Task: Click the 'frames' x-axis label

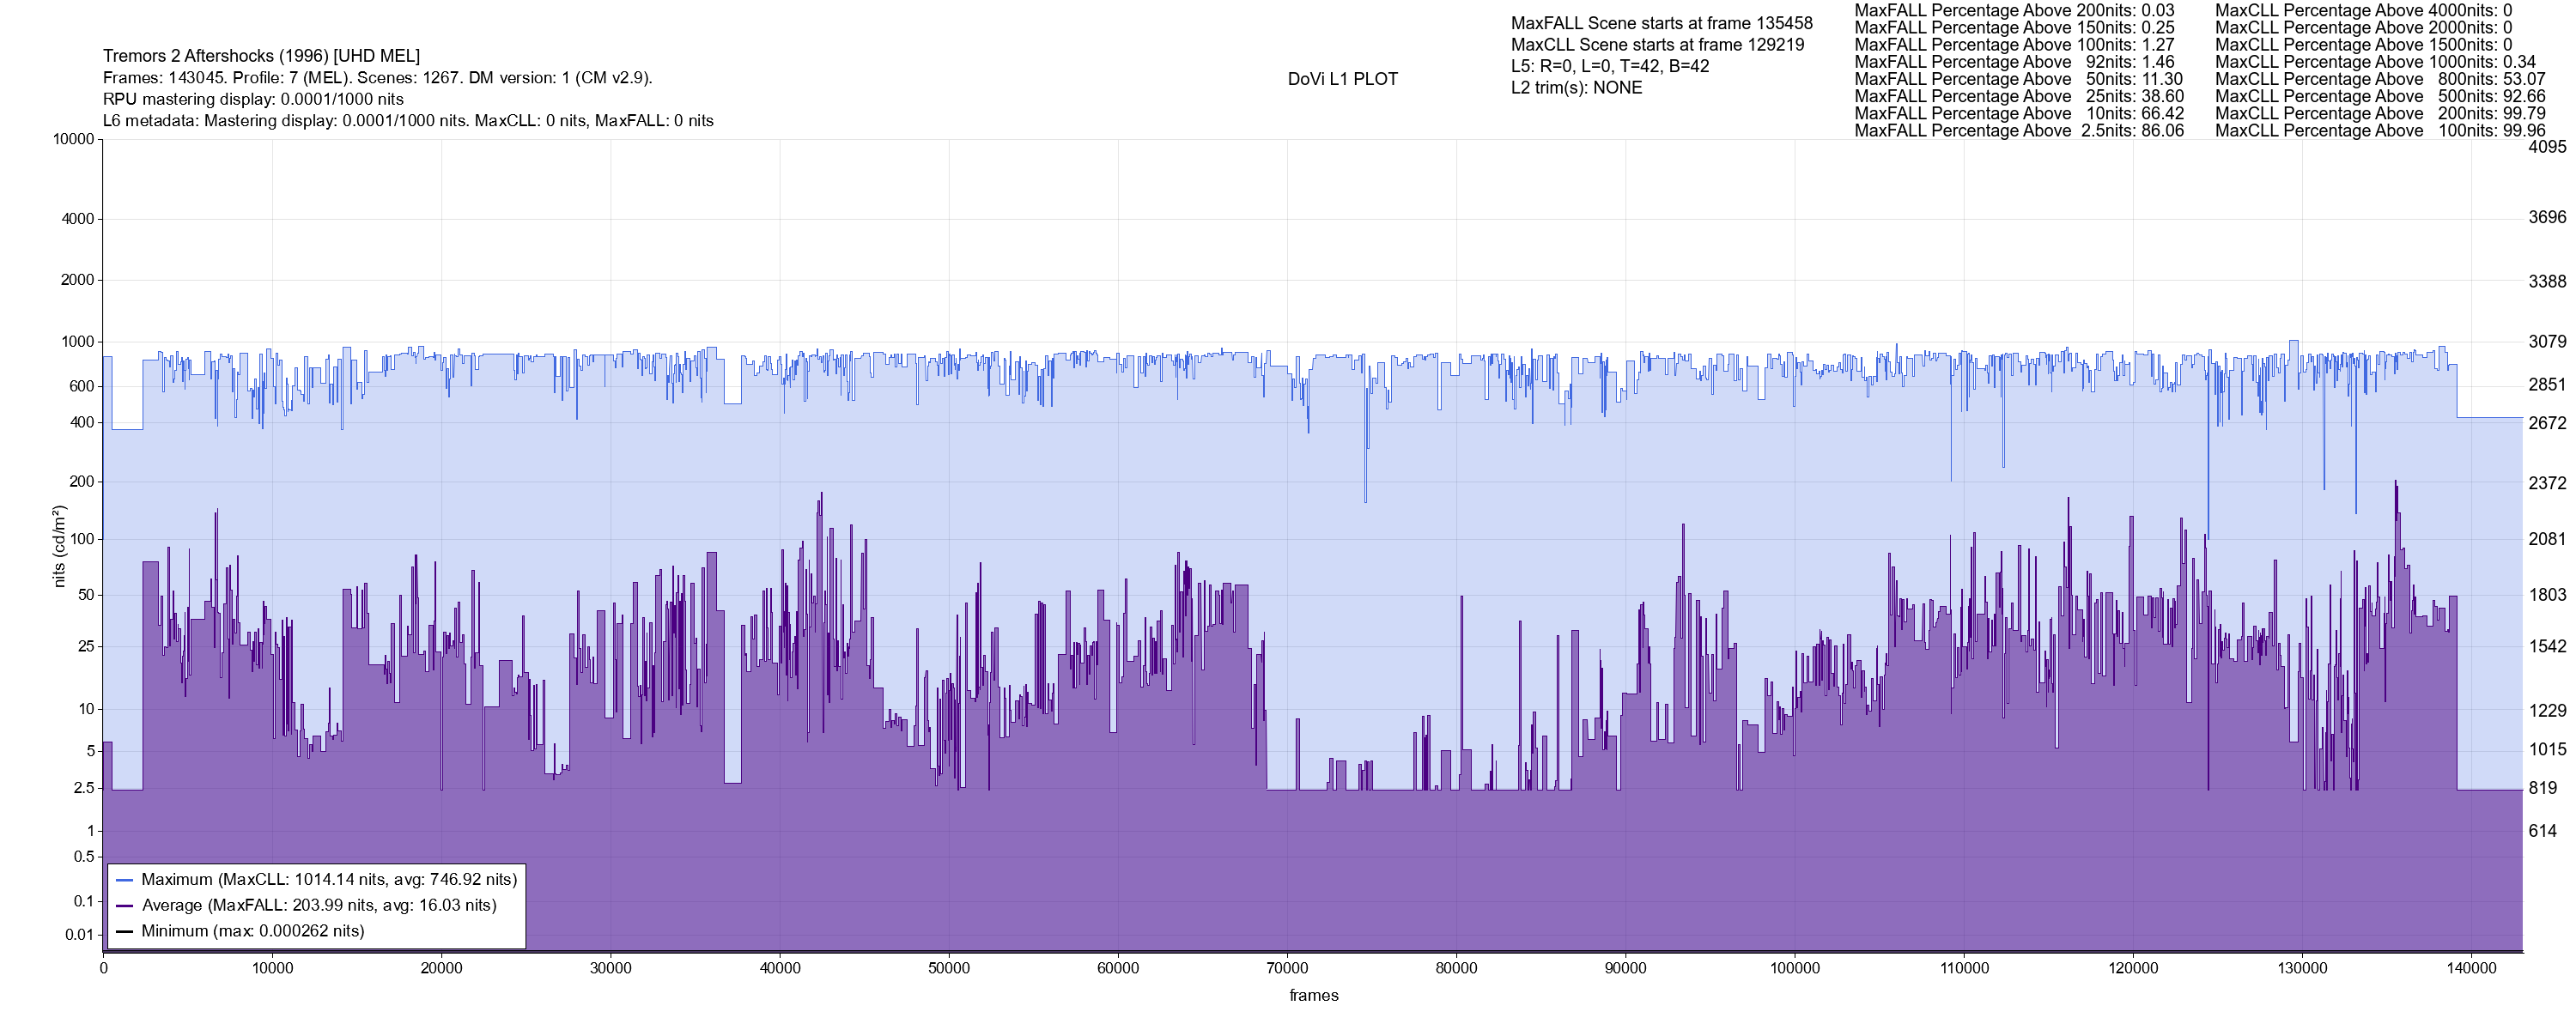Action: (1313, 995)
